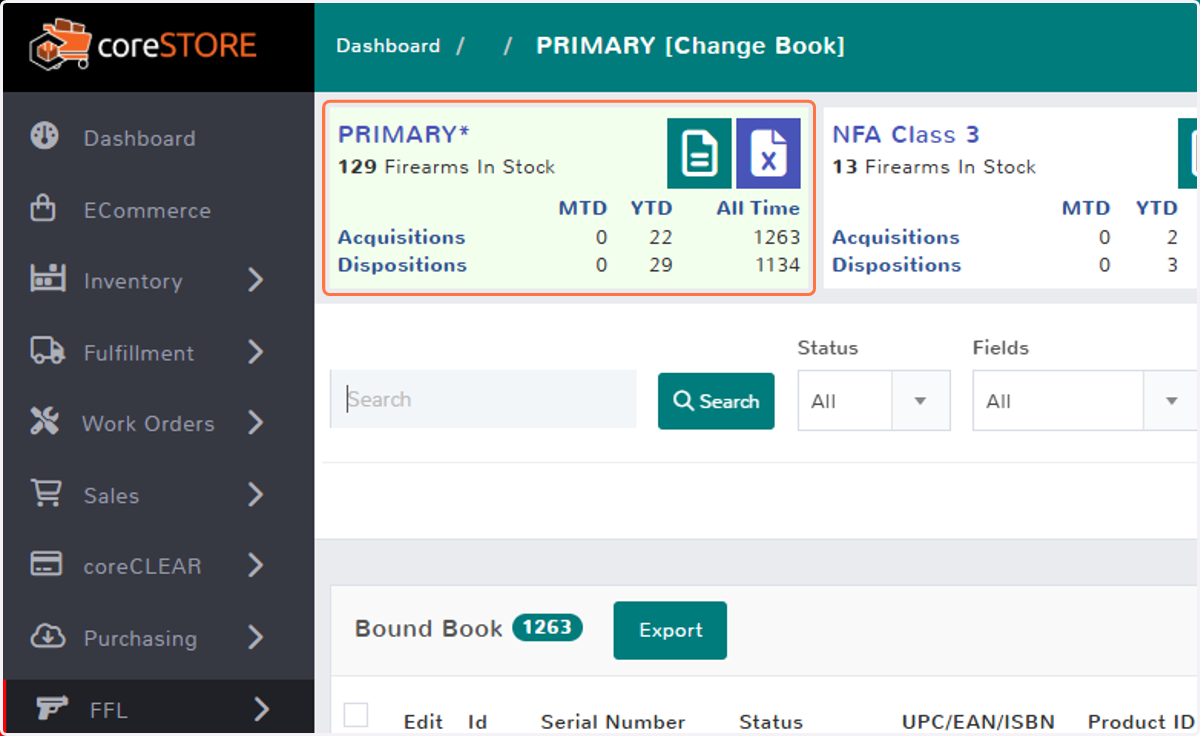Screen dimensions: 1200x736
Task: Select the FFL sidebar item
Action: [109, 710]
